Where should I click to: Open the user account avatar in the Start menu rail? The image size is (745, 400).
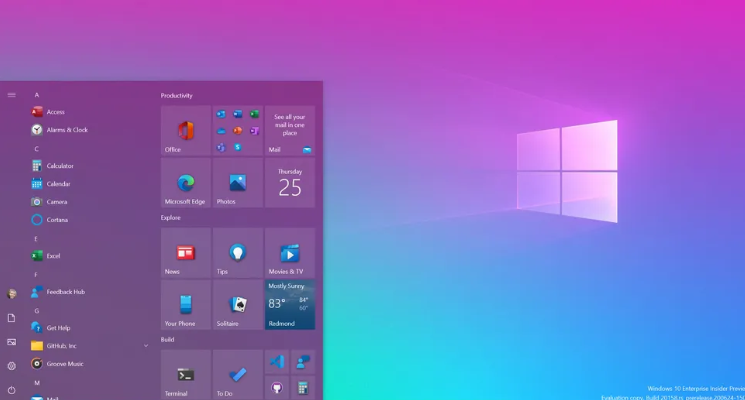tap(11, 294)
